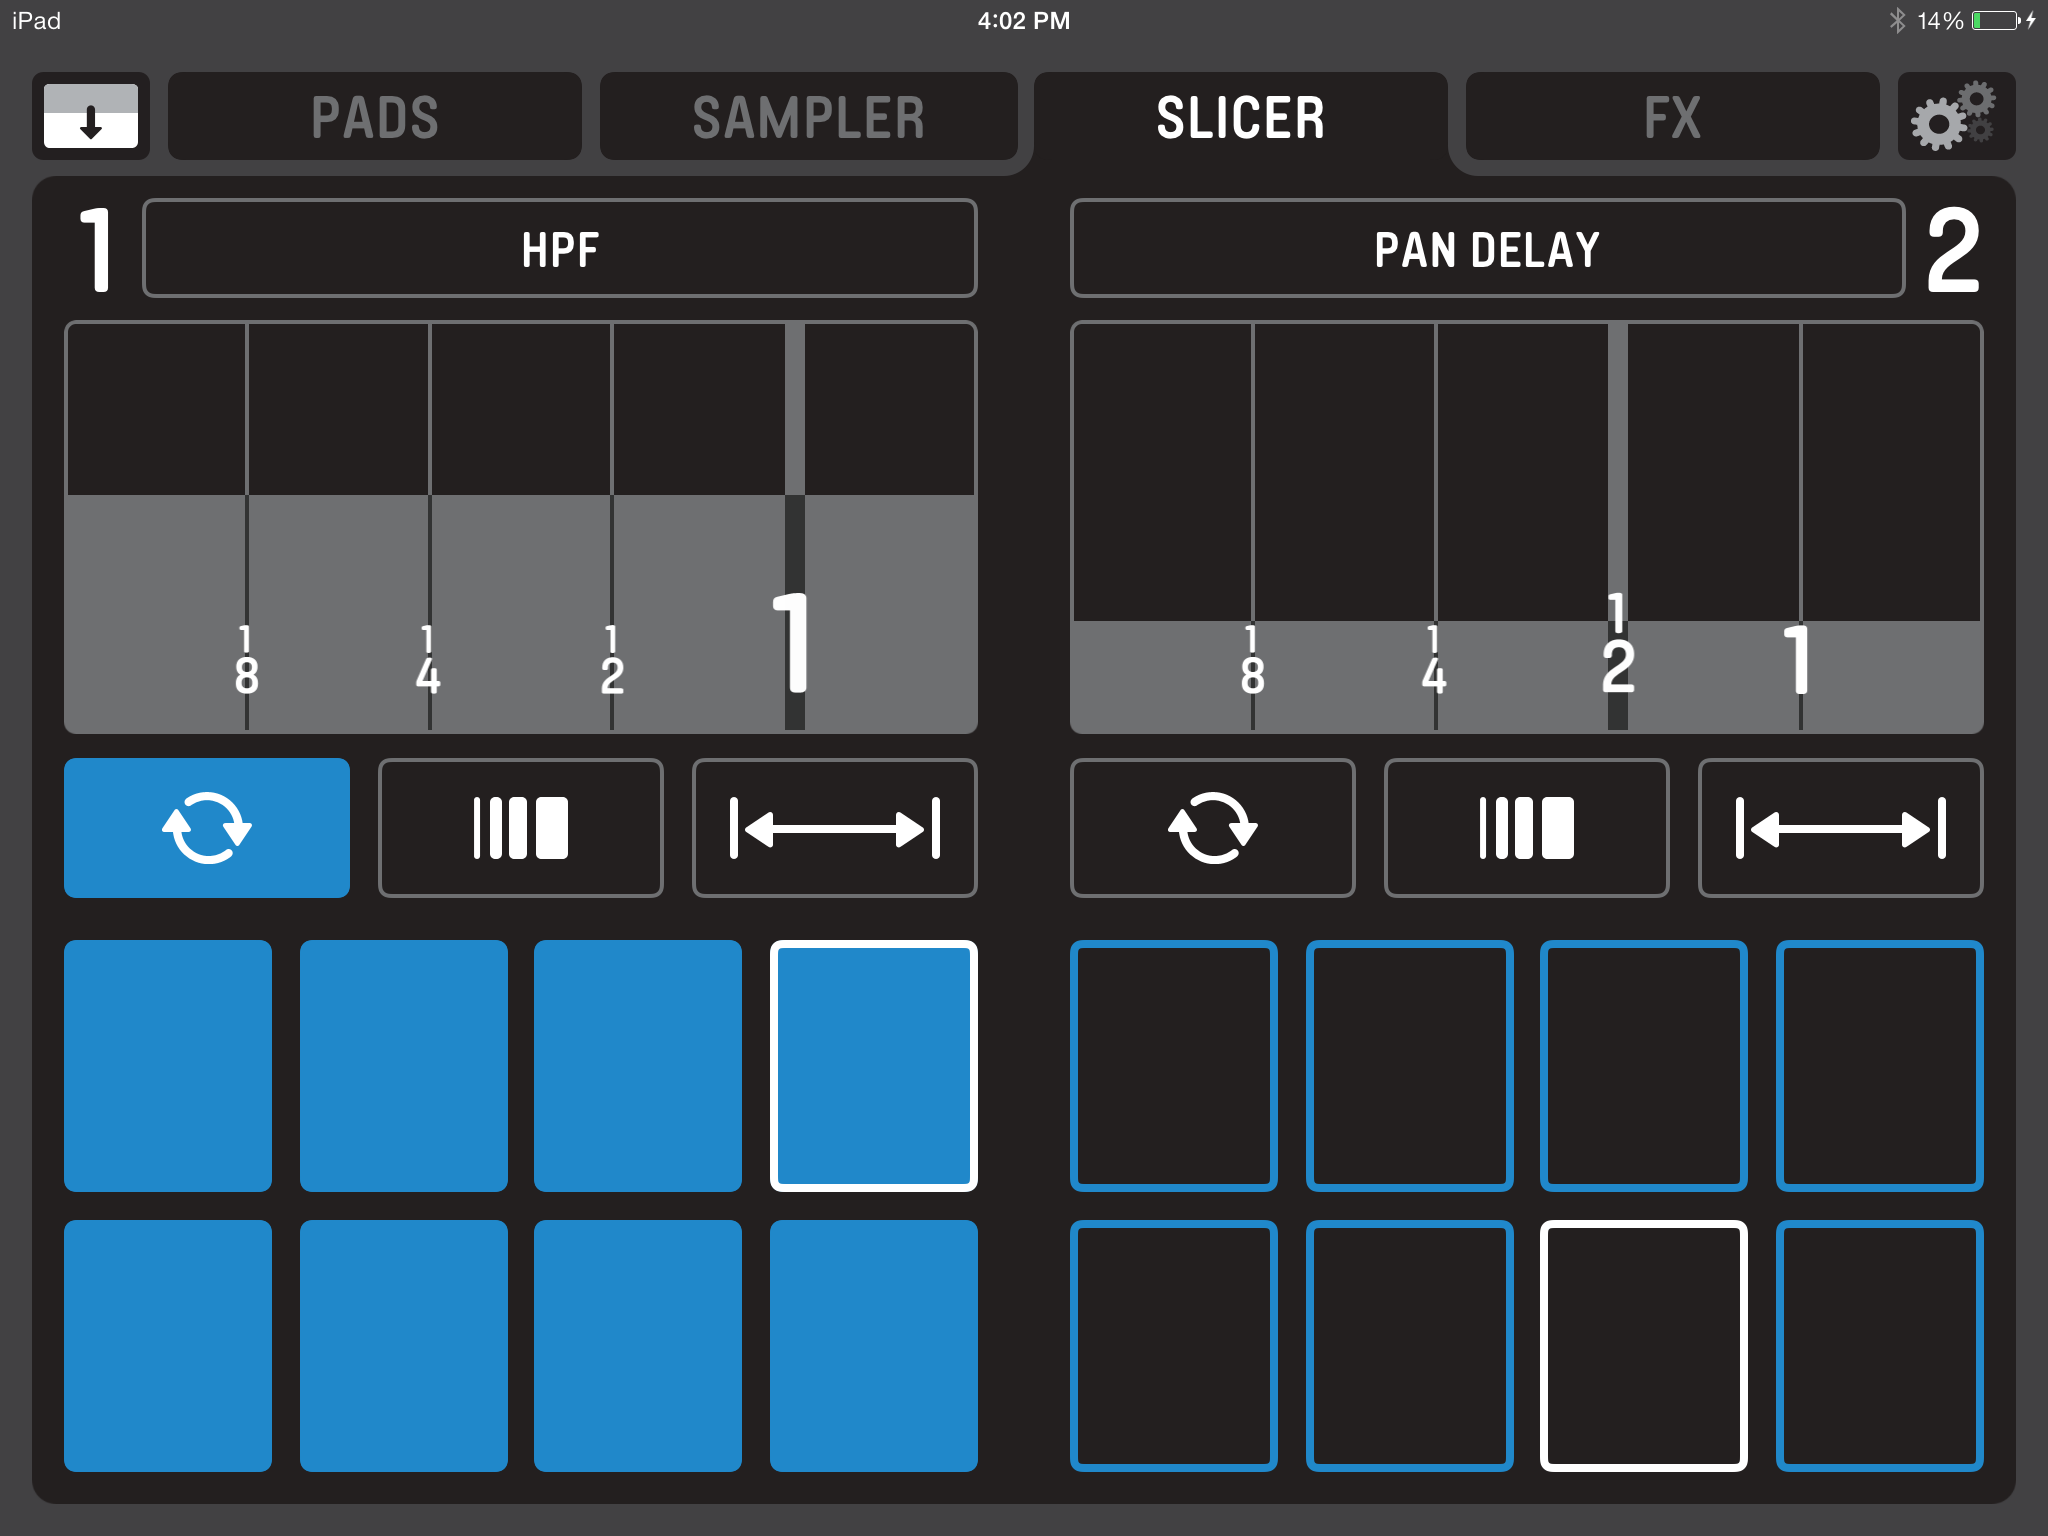This screenshot has height=1536, width=2048.
Task: Select the SLICER tab
Action: [1241, 116]
